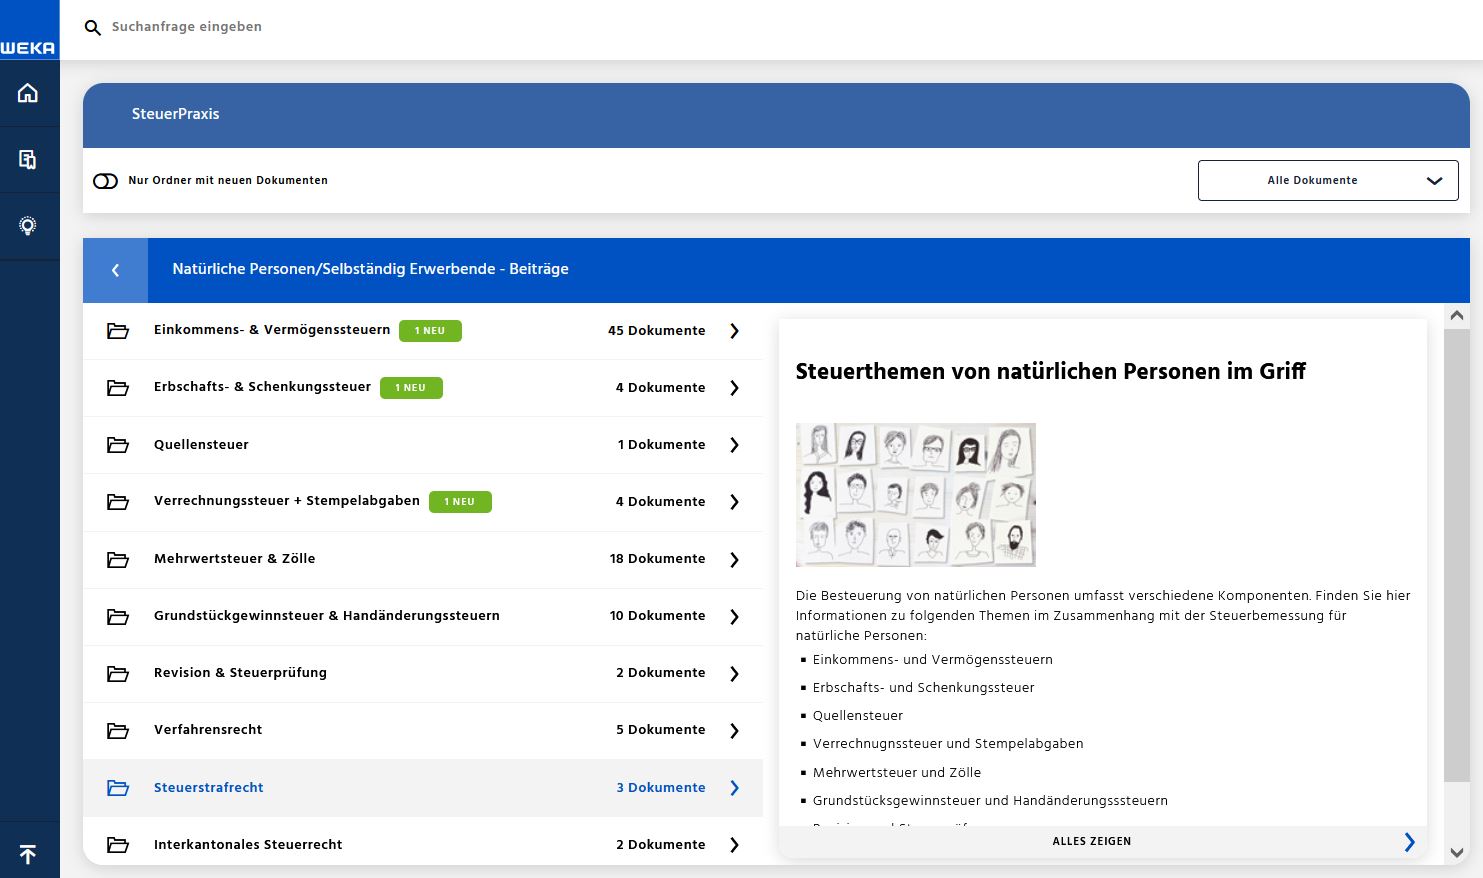The width and height of the screenshot is (1483, 878).
Task: Click into the Suchanfrage eingeben field
Action: coord(400,27)
